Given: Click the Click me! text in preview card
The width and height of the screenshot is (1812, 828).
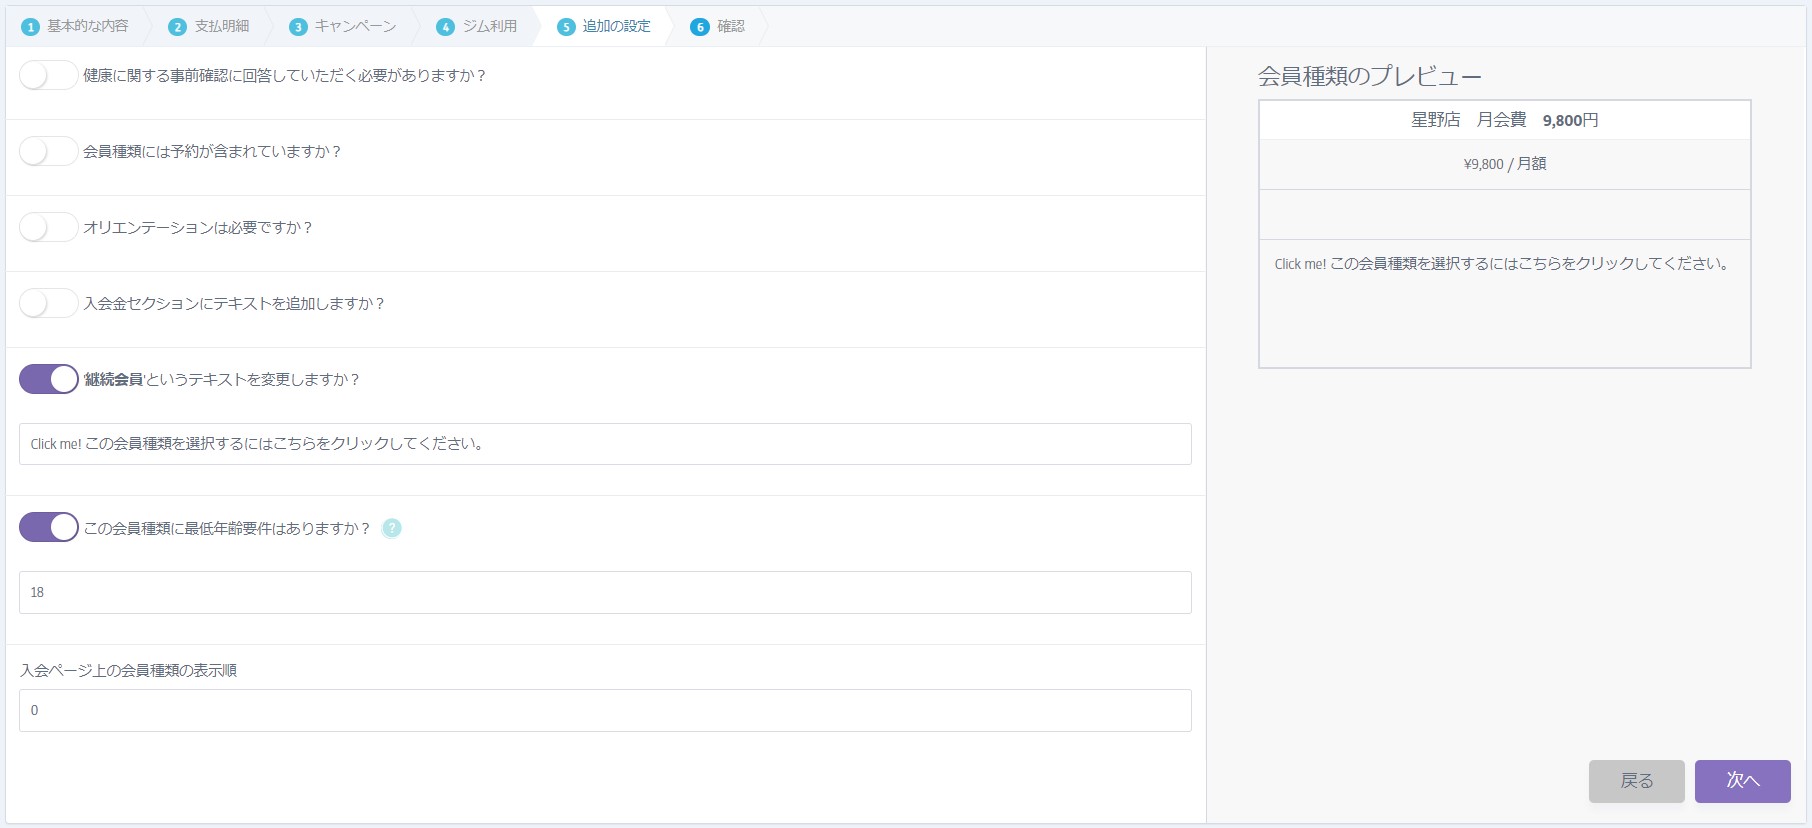Looking at the screenshot, I should (x=1503, y=264).
